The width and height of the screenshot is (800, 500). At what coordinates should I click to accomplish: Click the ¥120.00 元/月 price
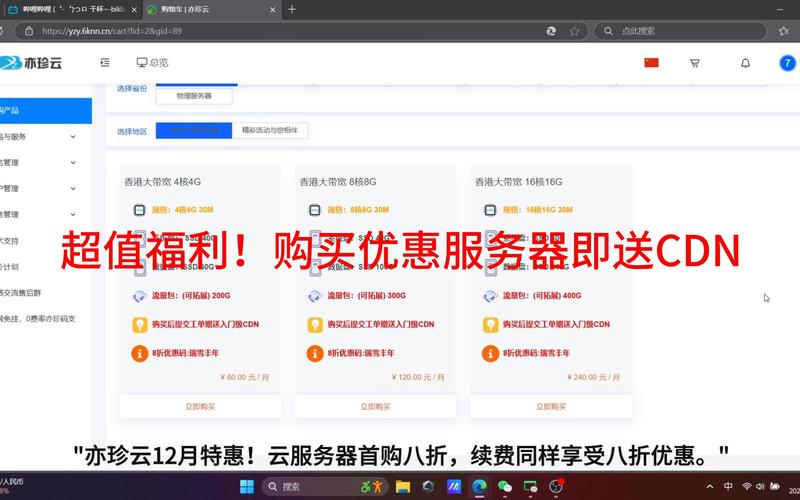click(418, 377)
